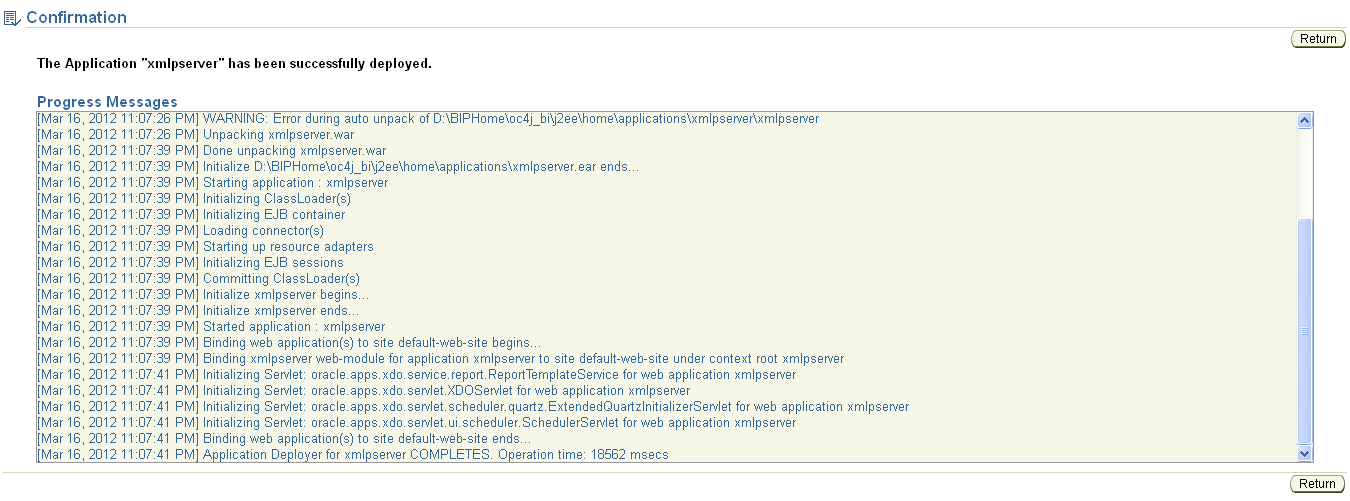Click the SchedulerServlet initializing line
Screen dimensions: 1350x501
(x=417, y=423)
